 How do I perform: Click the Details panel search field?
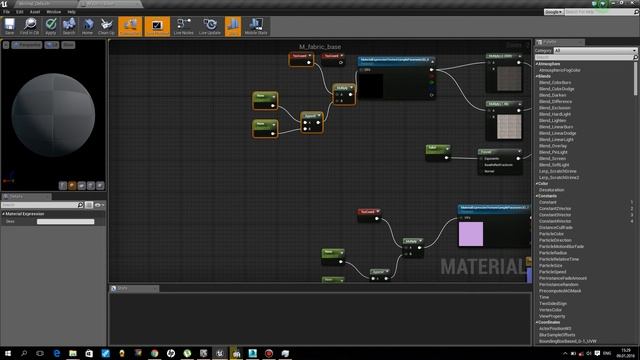[39, 205]
